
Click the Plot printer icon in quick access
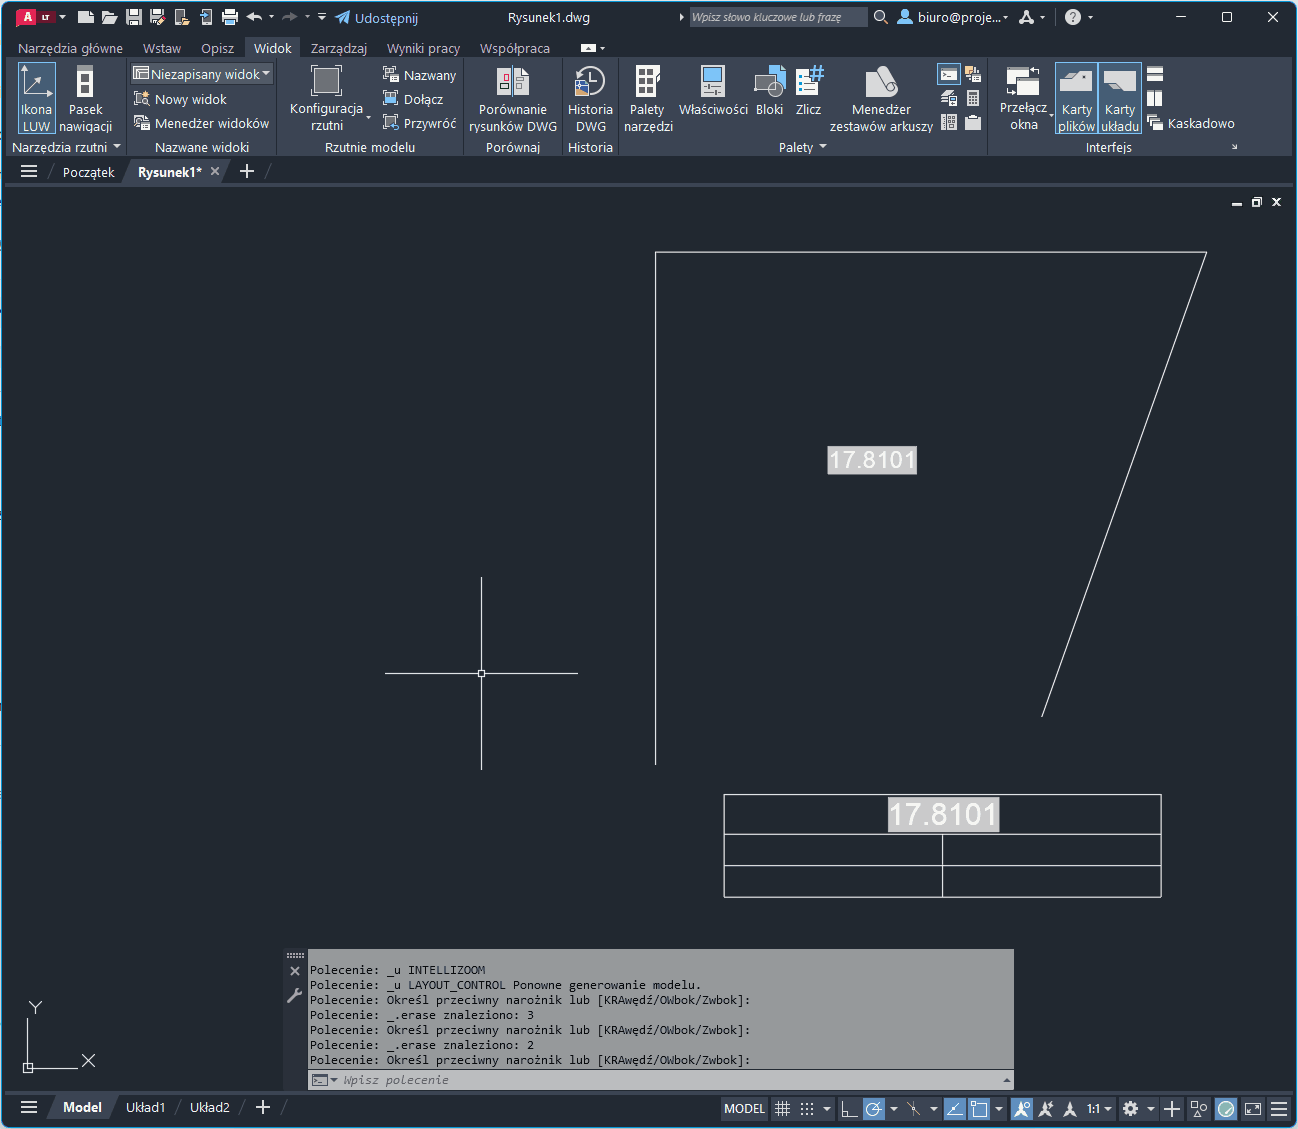(x=230, y=17)
